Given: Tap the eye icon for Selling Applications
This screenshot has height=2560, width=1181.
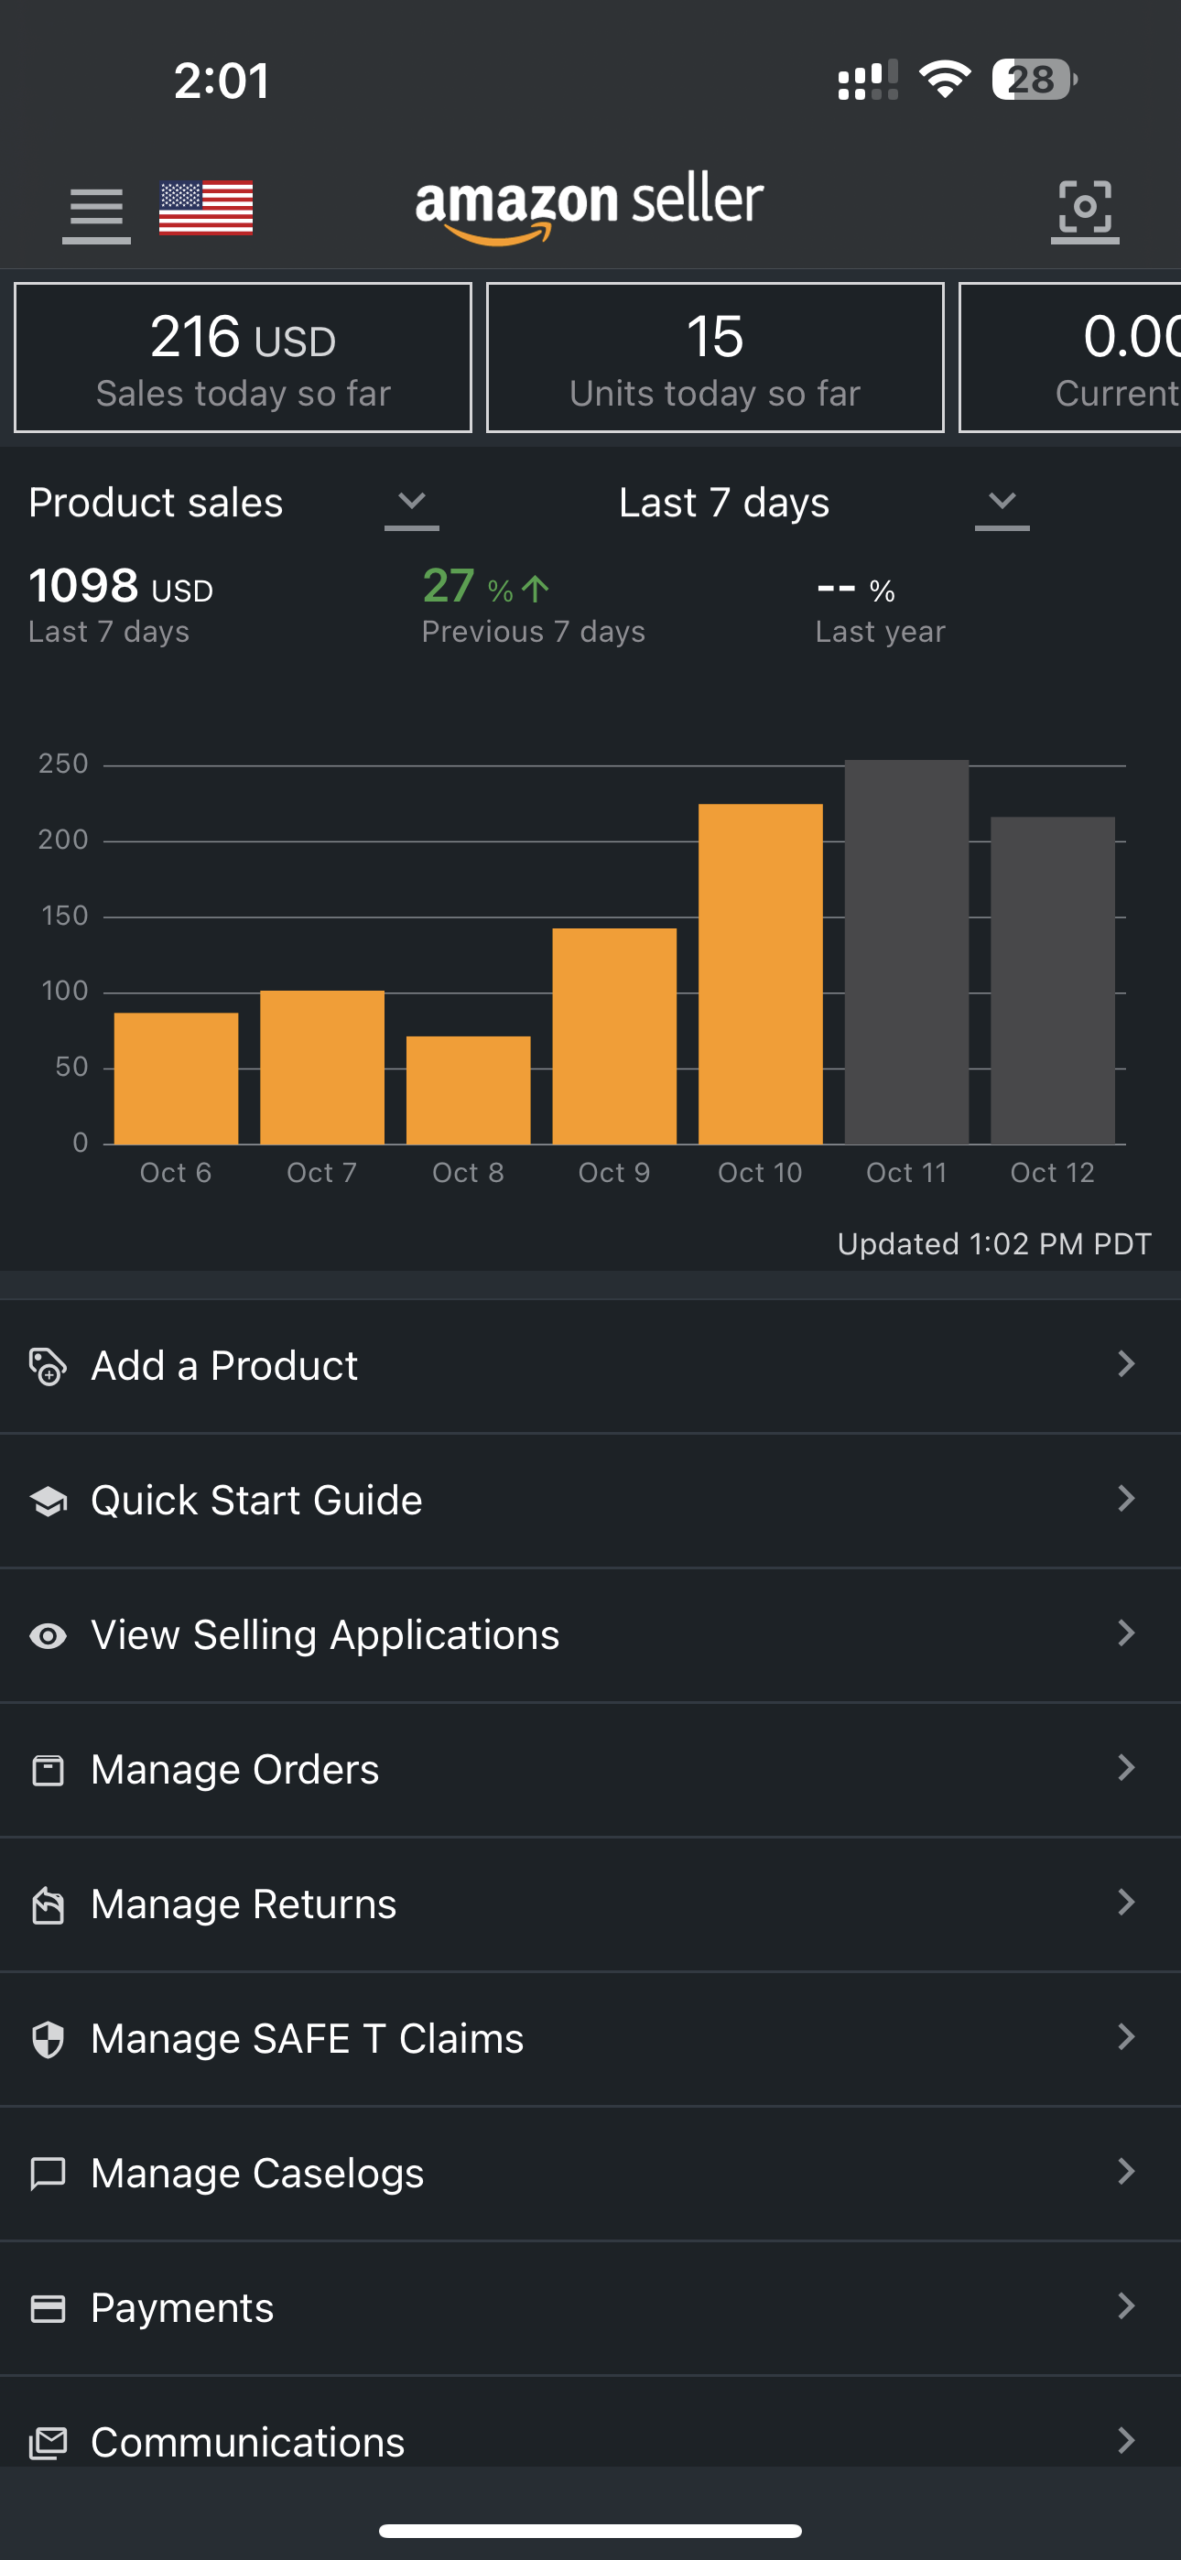Looking at the screenshot, I should [48, 1636].
